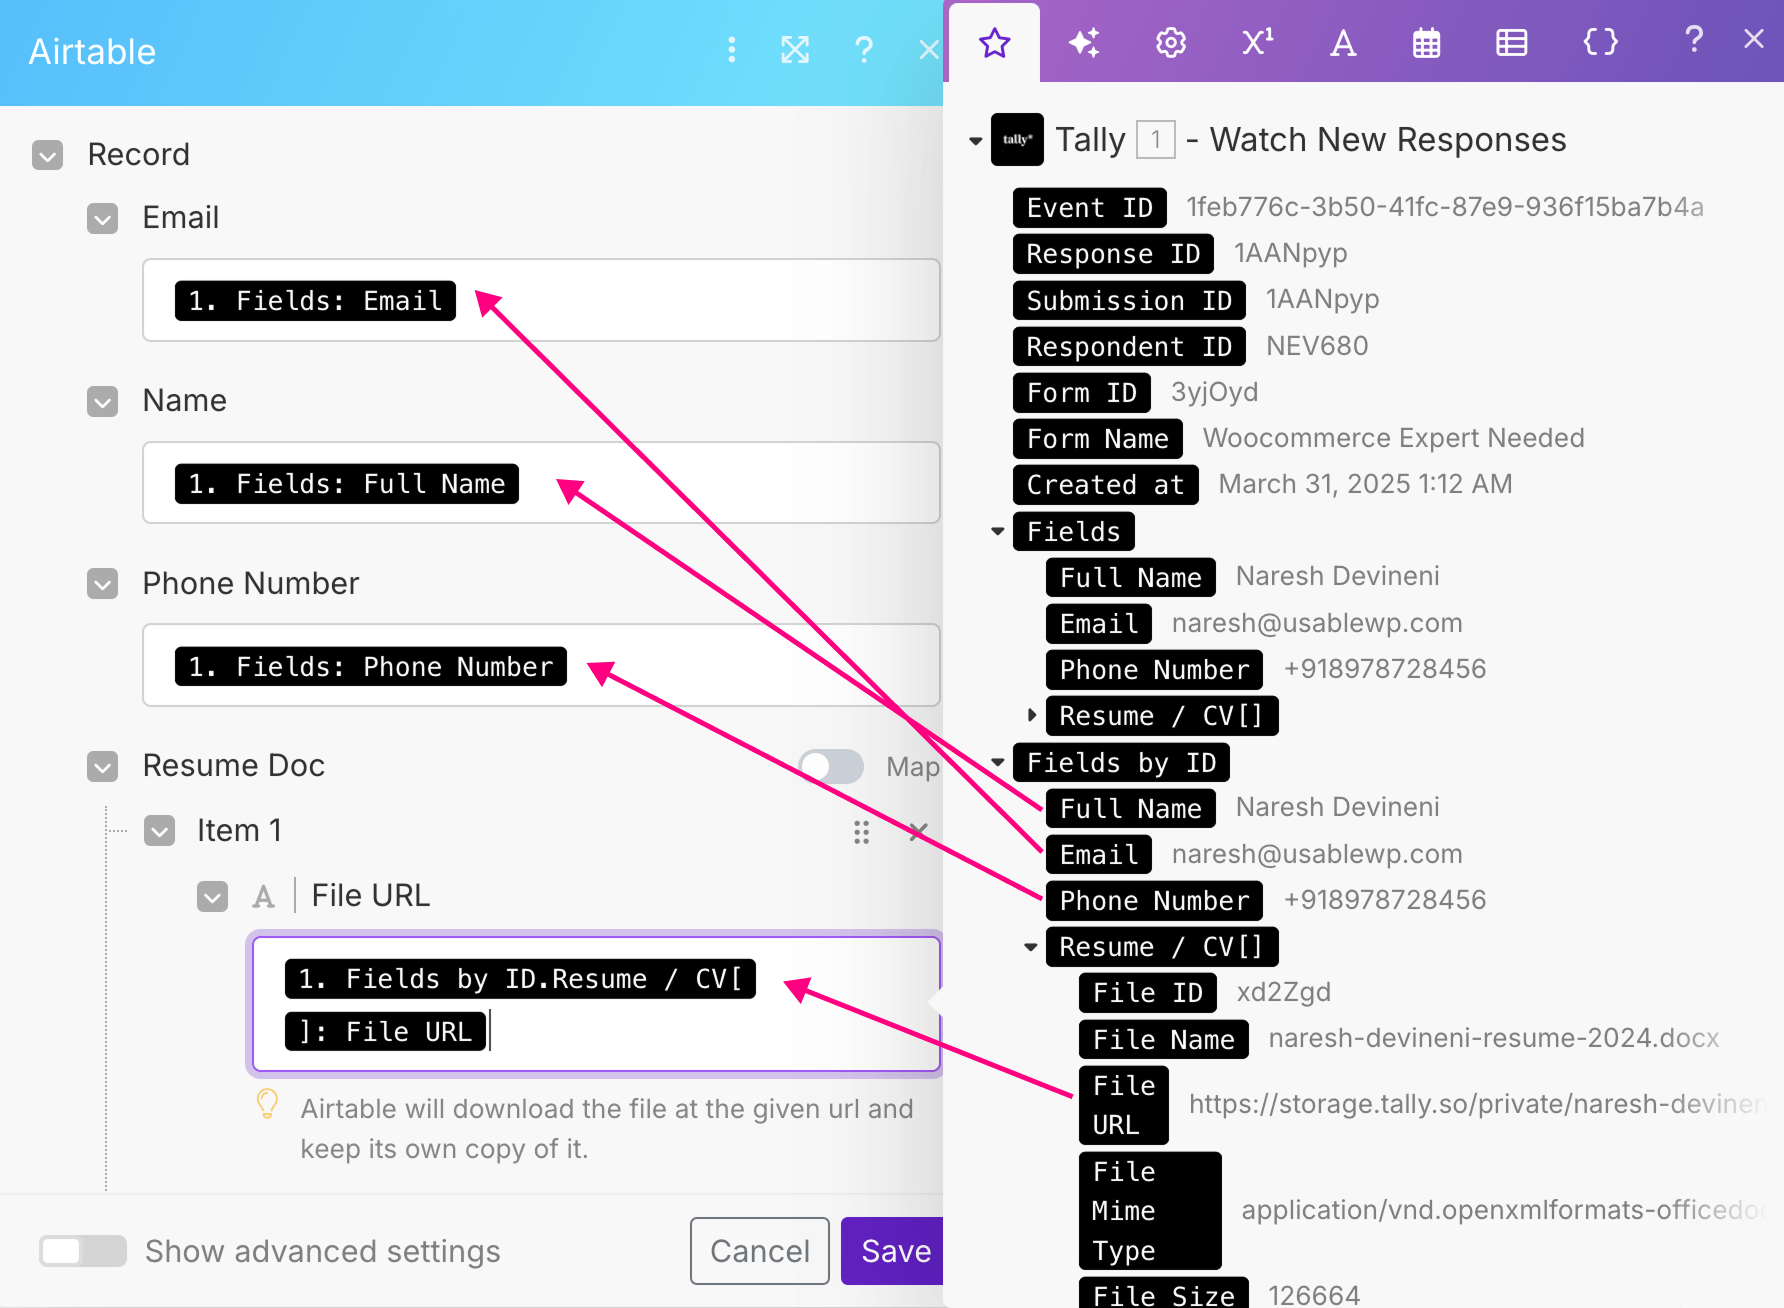Collapse Item 1 in Resume Doc
The image size is (1784, 1308).
coord(159,831)
